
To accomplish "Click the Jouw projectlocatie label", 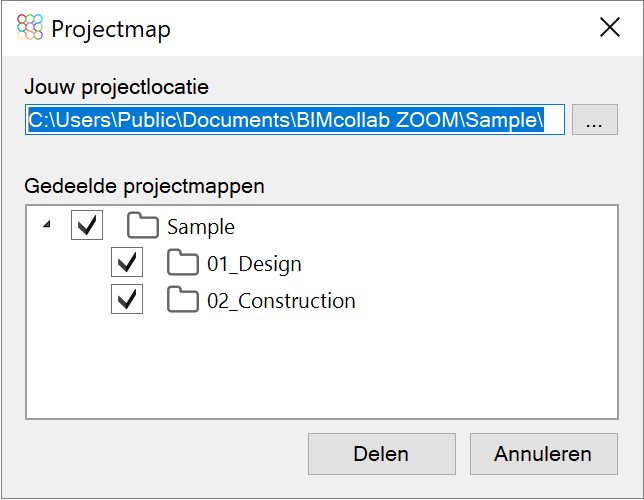I will click(x=117, y=87).
